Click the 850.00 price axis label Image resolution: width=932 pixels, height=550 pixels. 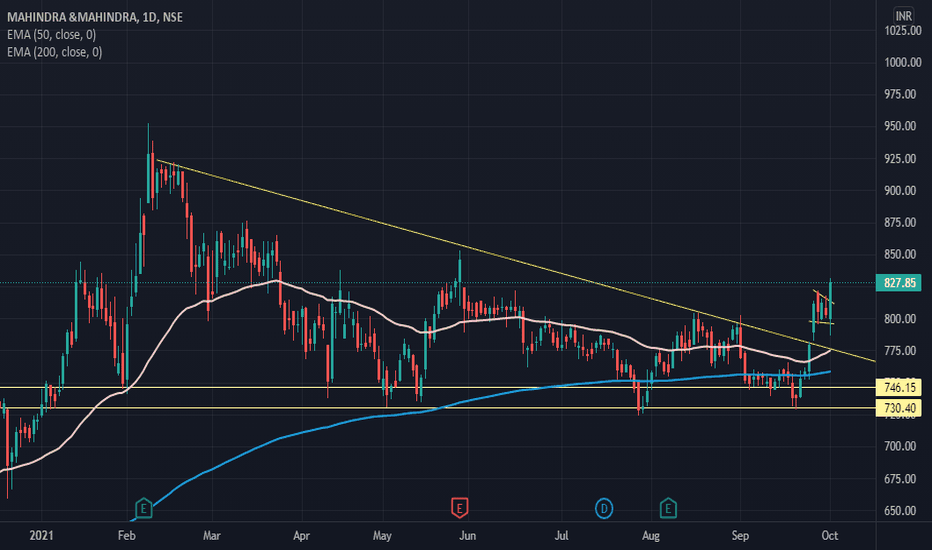902,254
